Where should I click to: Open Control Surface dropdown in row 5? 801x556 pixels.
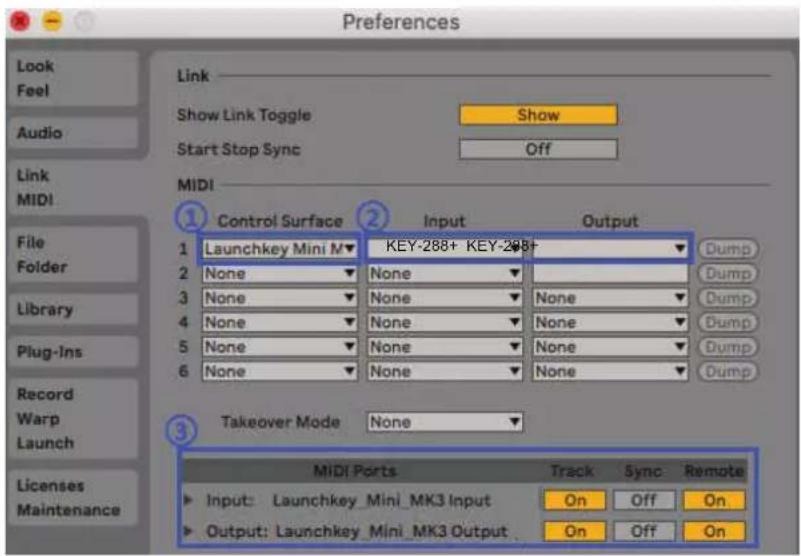pyautogui.click(x=279, y=347)
